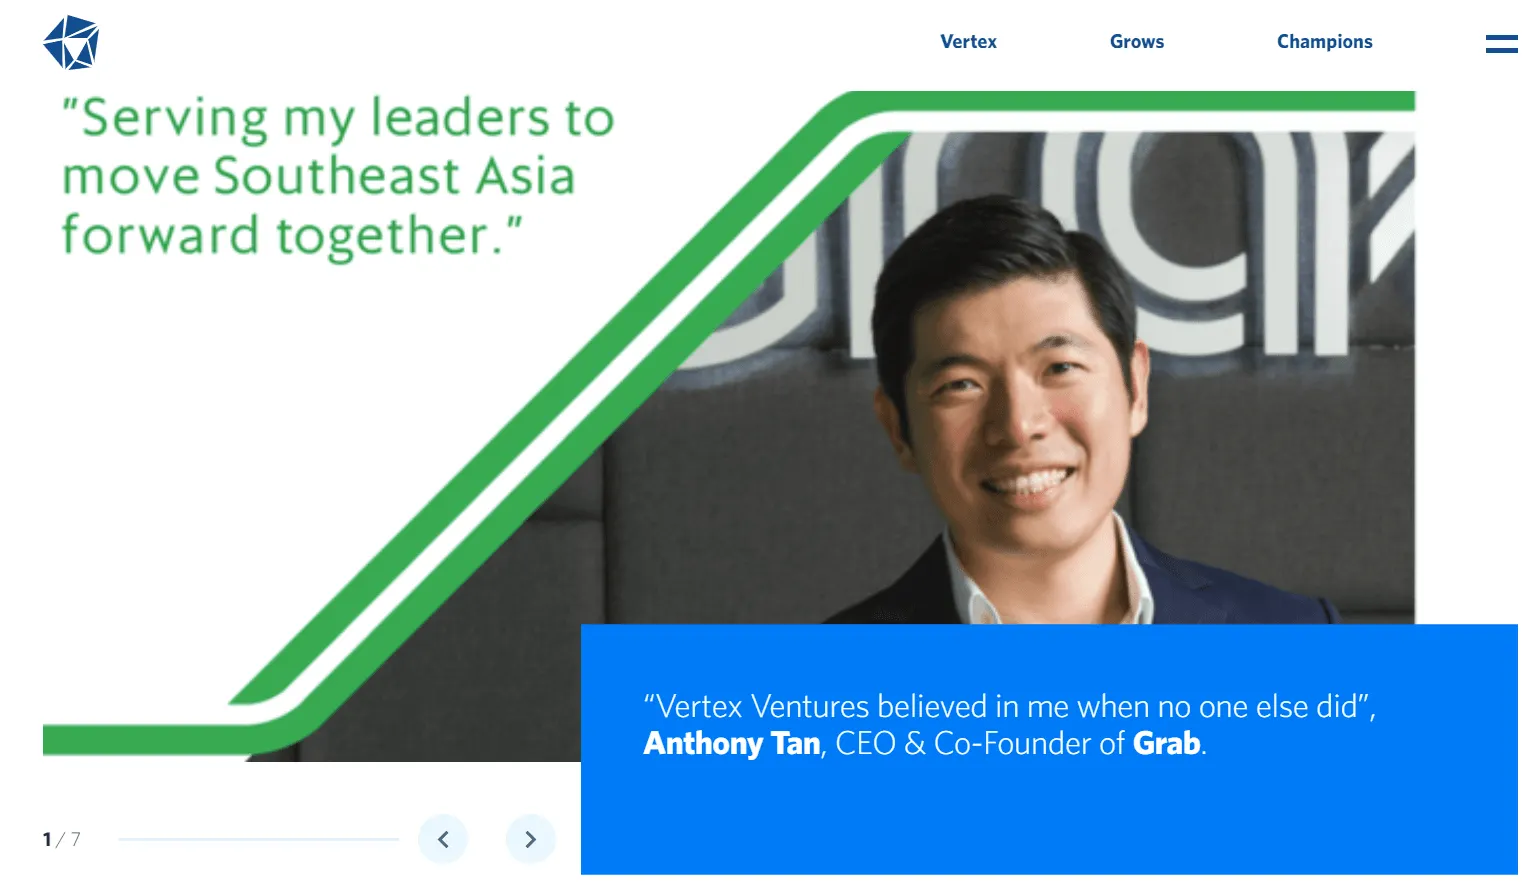Click the total slide count 7
Viewport: 1533px width, 885px height.
(x=76, y=839)
